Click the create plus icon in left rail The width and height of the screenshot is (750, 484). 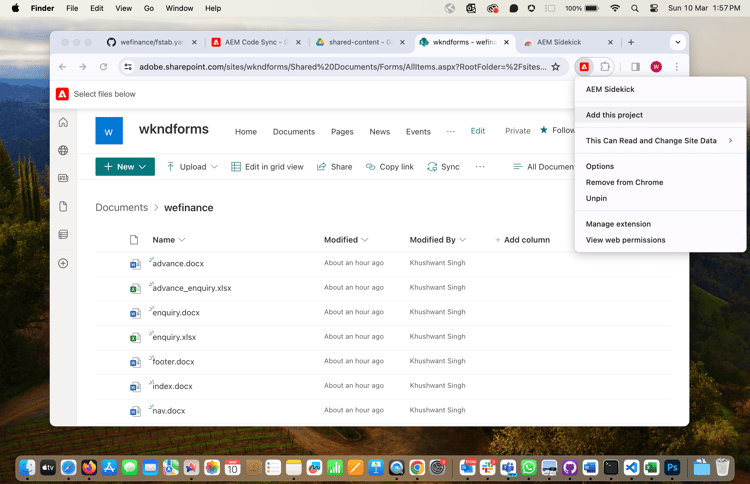point(63,263)
